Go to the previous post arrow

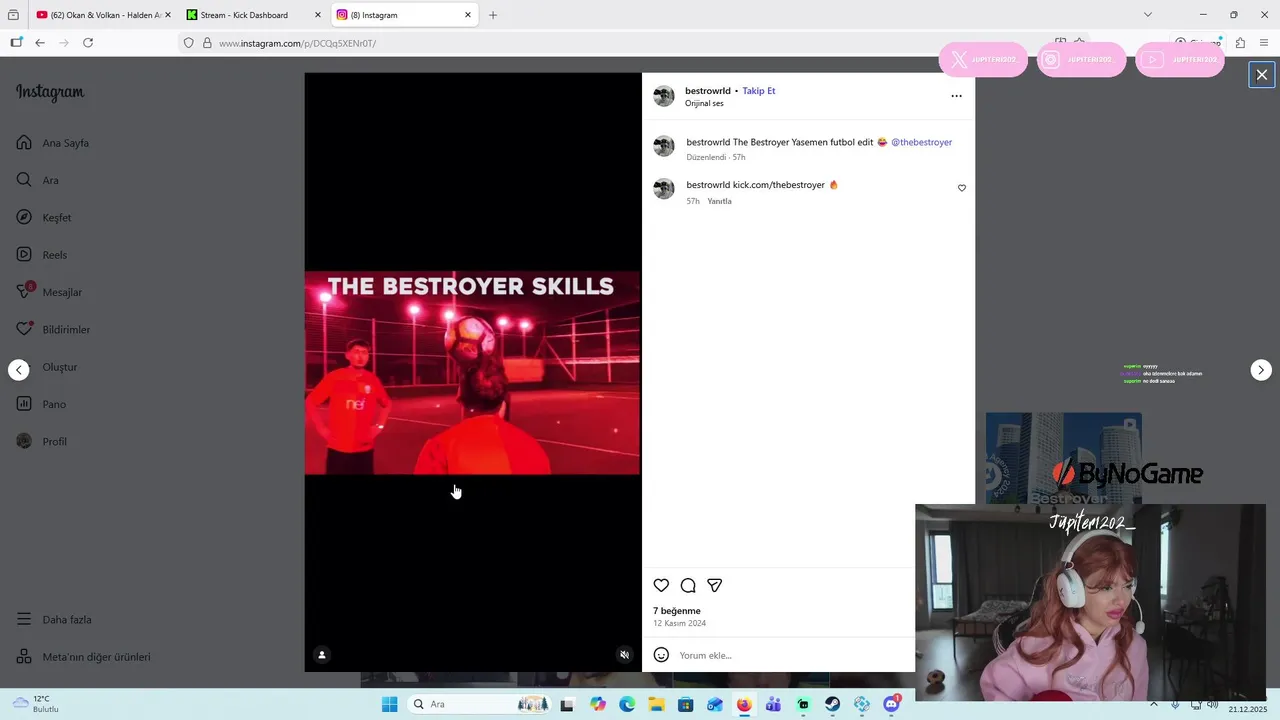click(19, 370)
